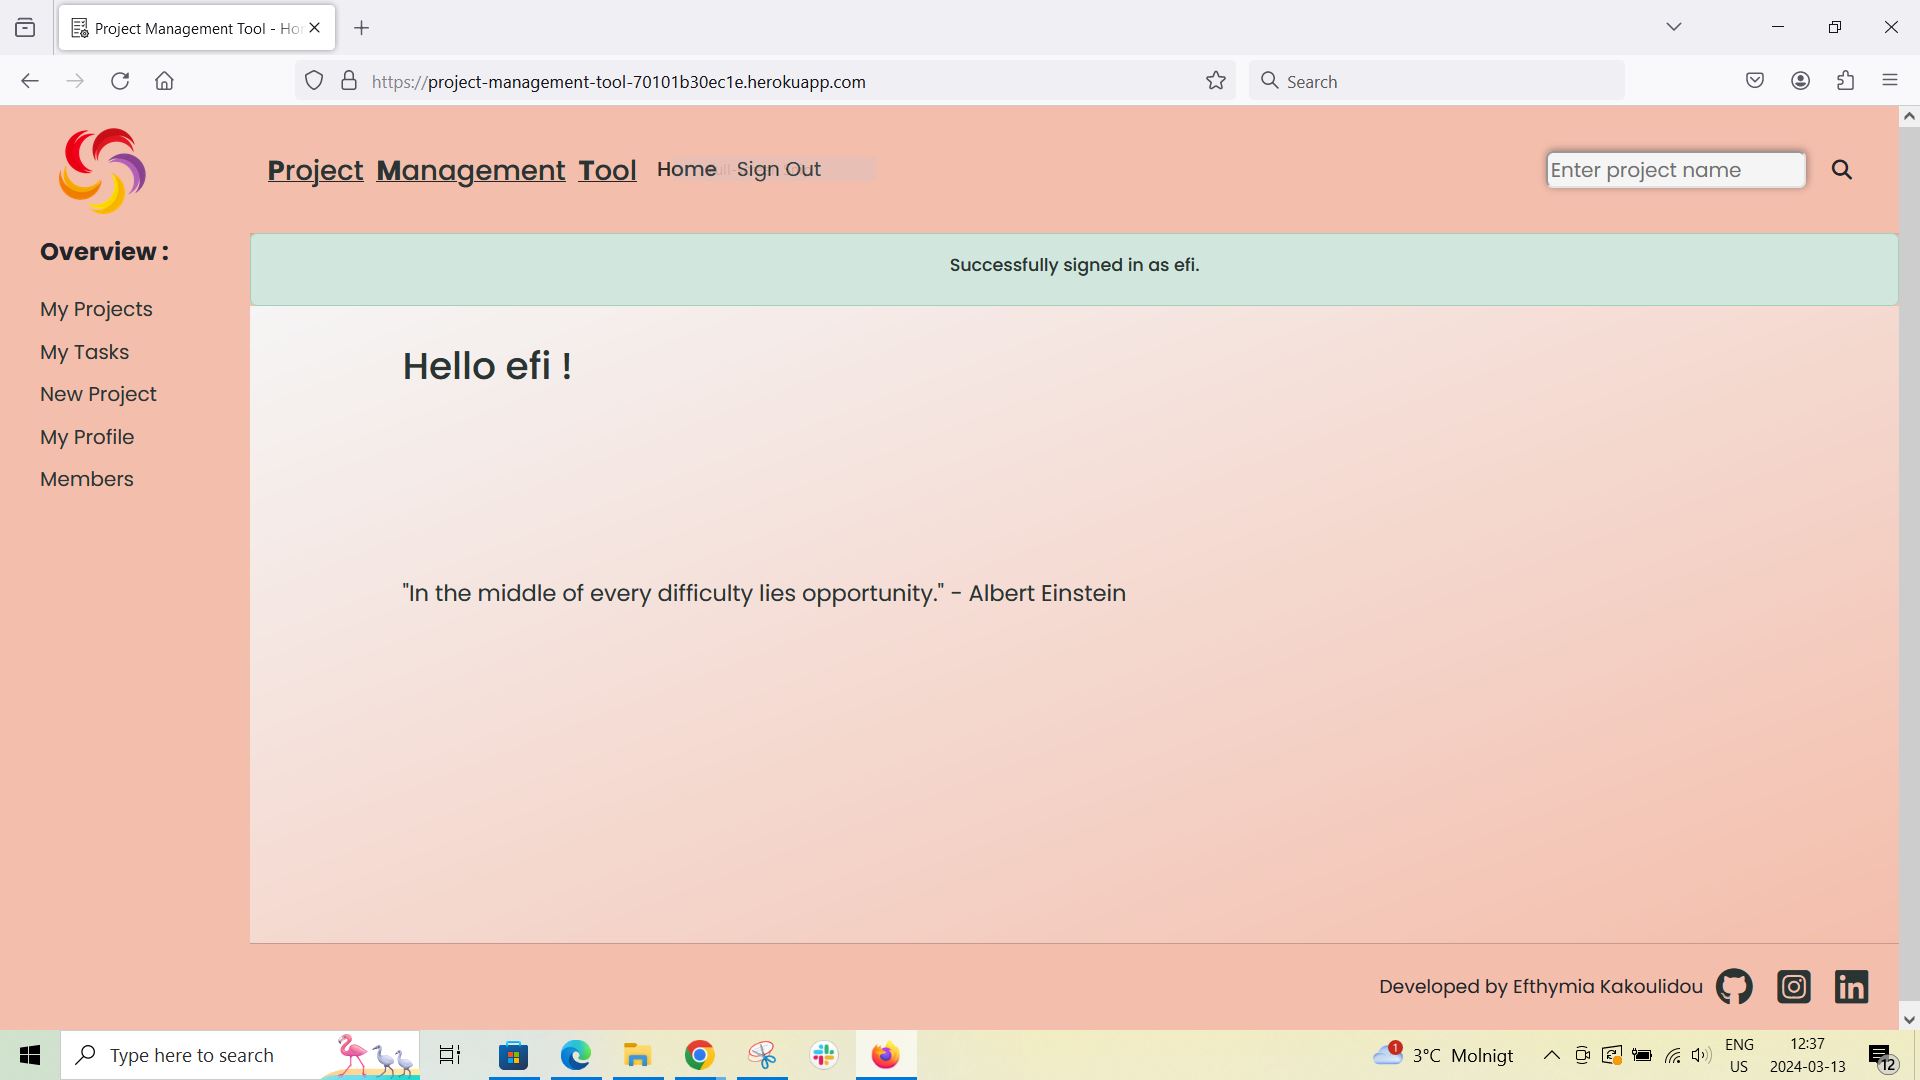Save page to Pocket icon
Screen dimensions: 1920x1080
(1755, 80)
